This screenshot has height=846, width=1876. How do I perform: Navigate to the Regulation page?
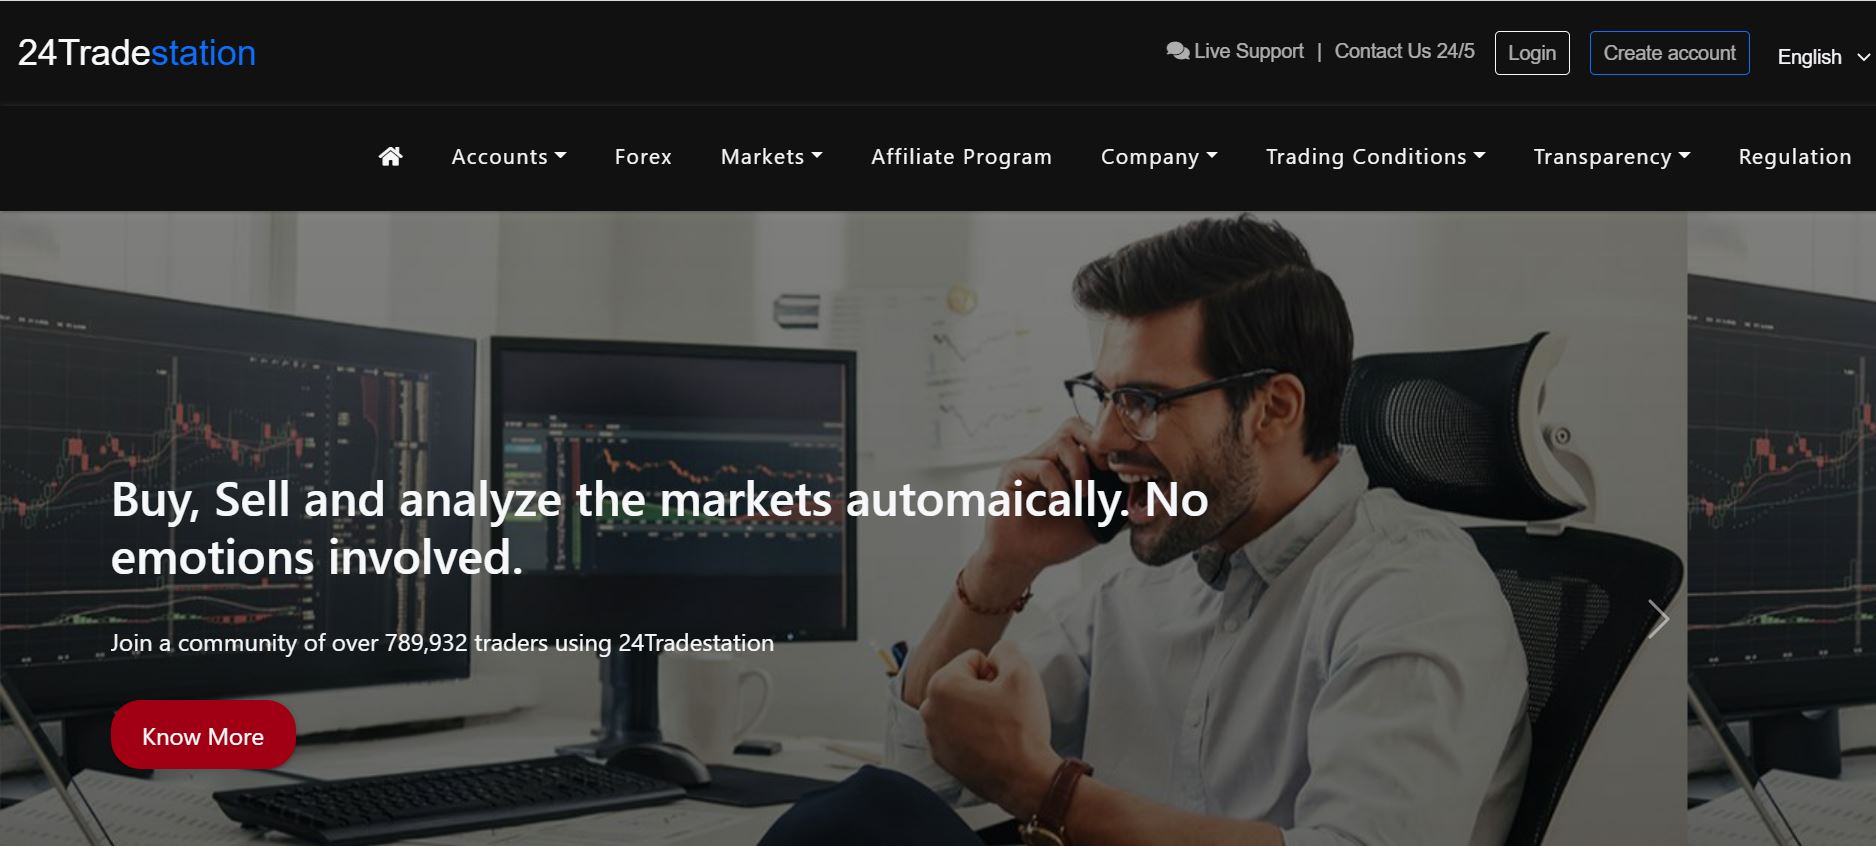[1794, 157]
